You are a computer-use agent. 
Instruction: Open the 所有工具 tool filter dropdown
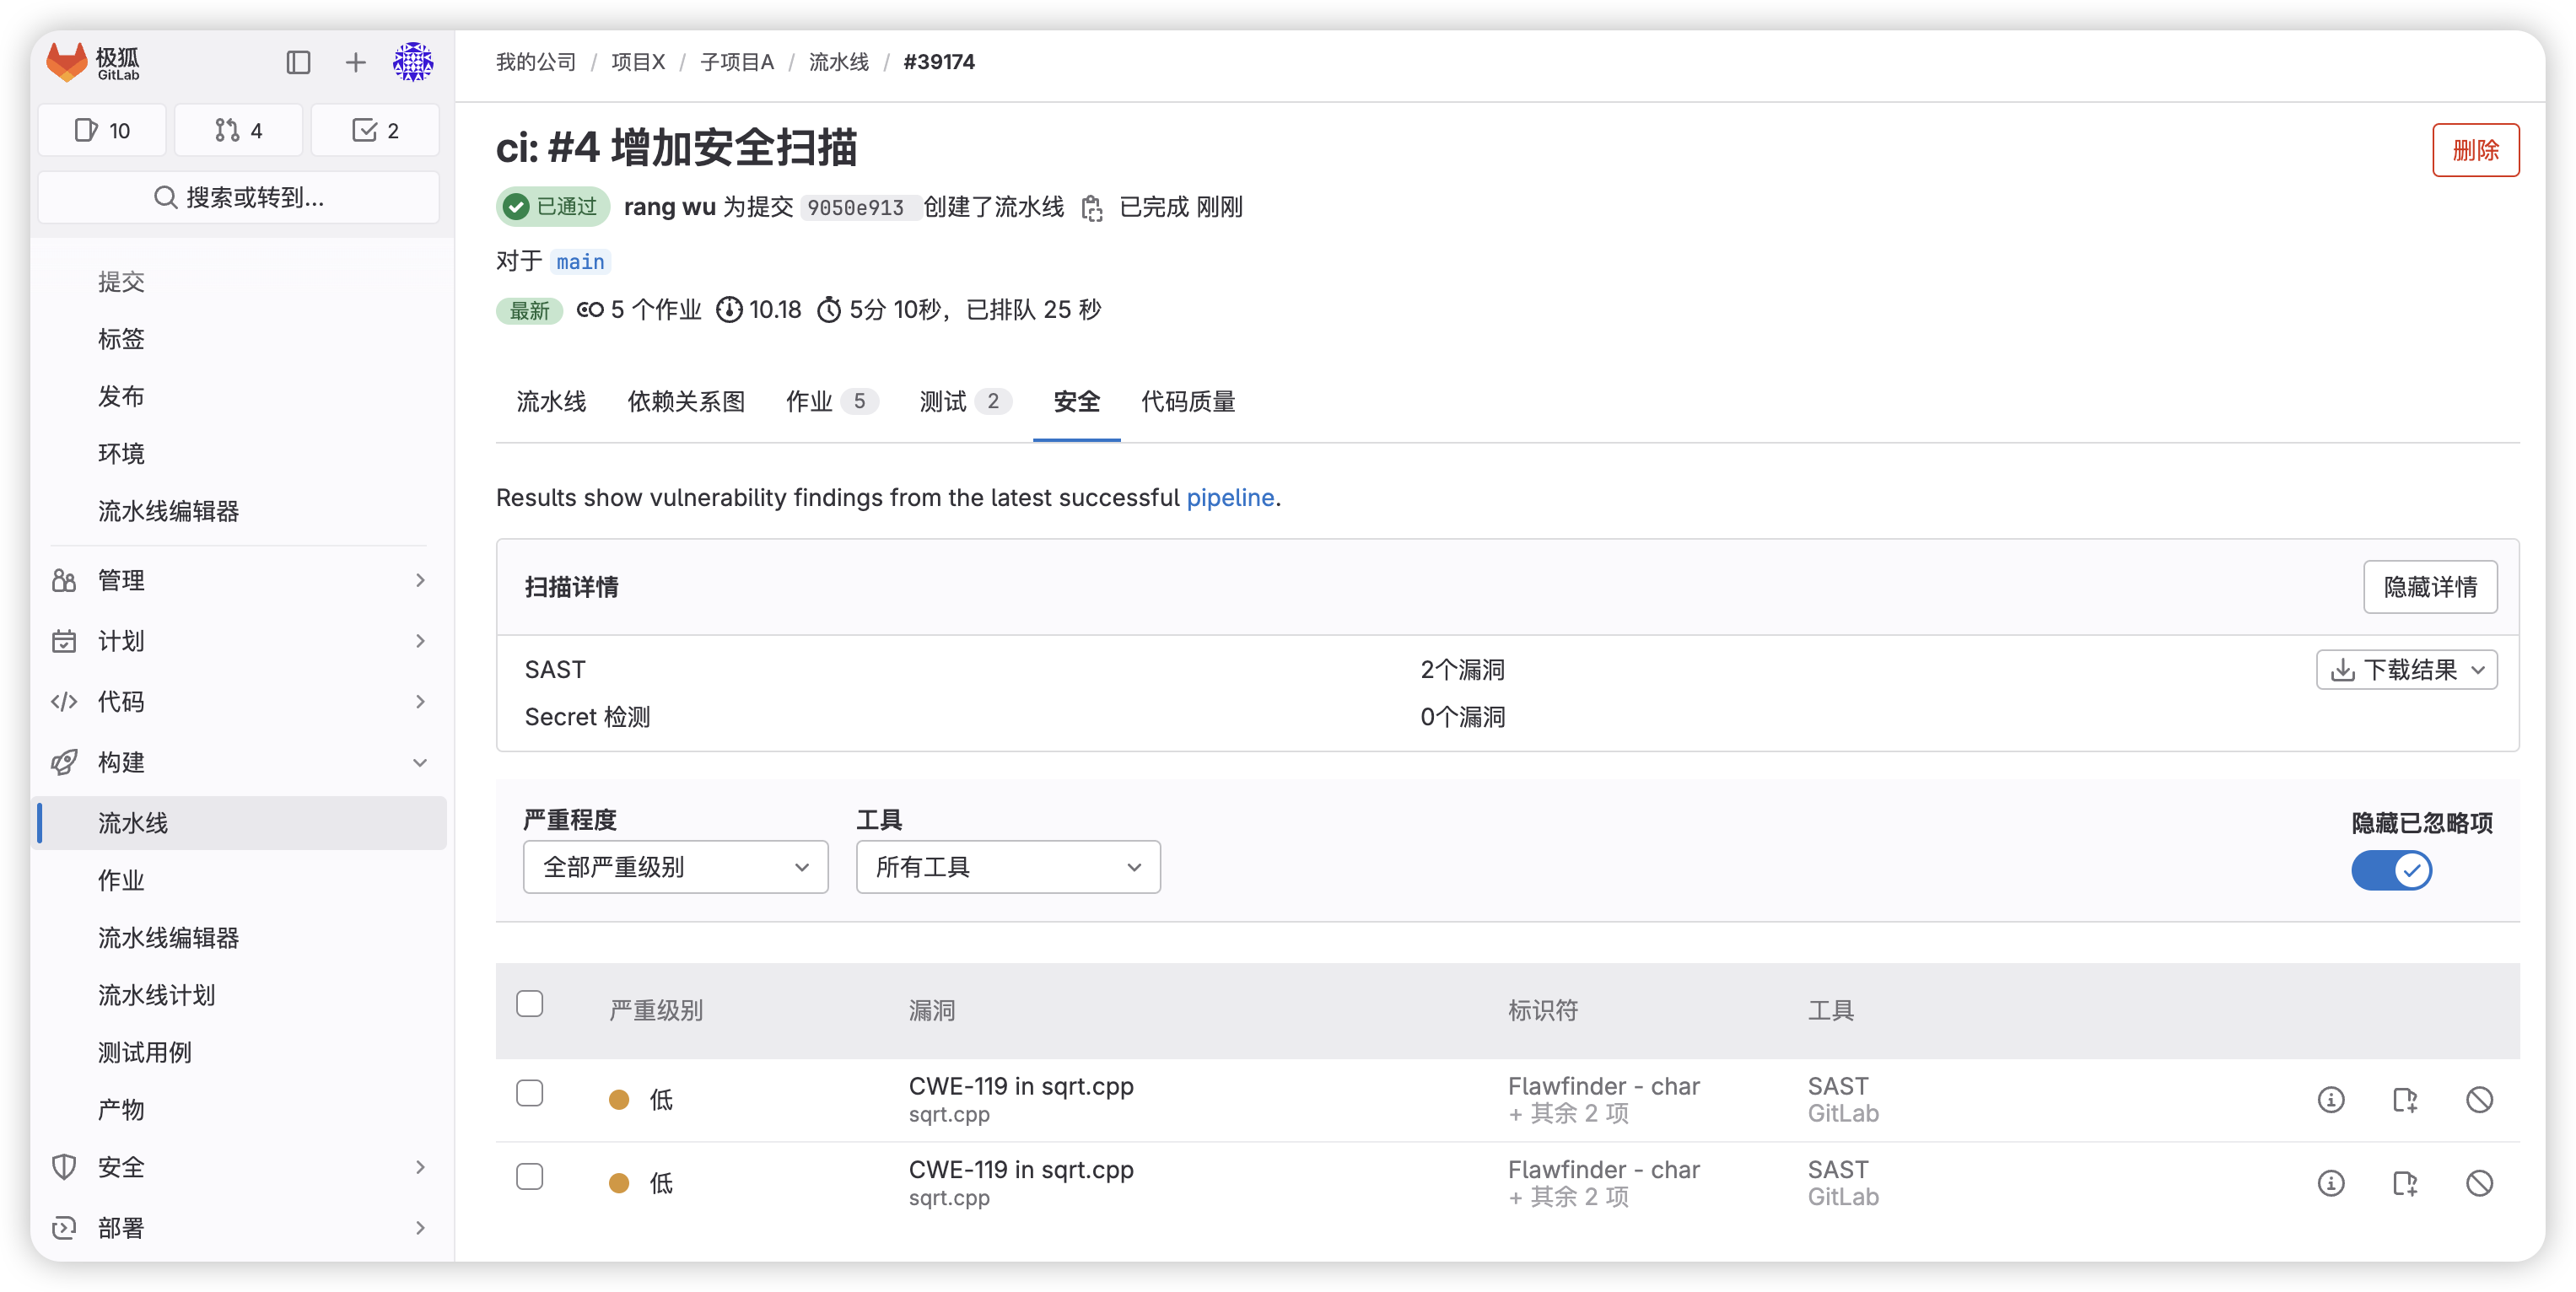[1007, 867]
